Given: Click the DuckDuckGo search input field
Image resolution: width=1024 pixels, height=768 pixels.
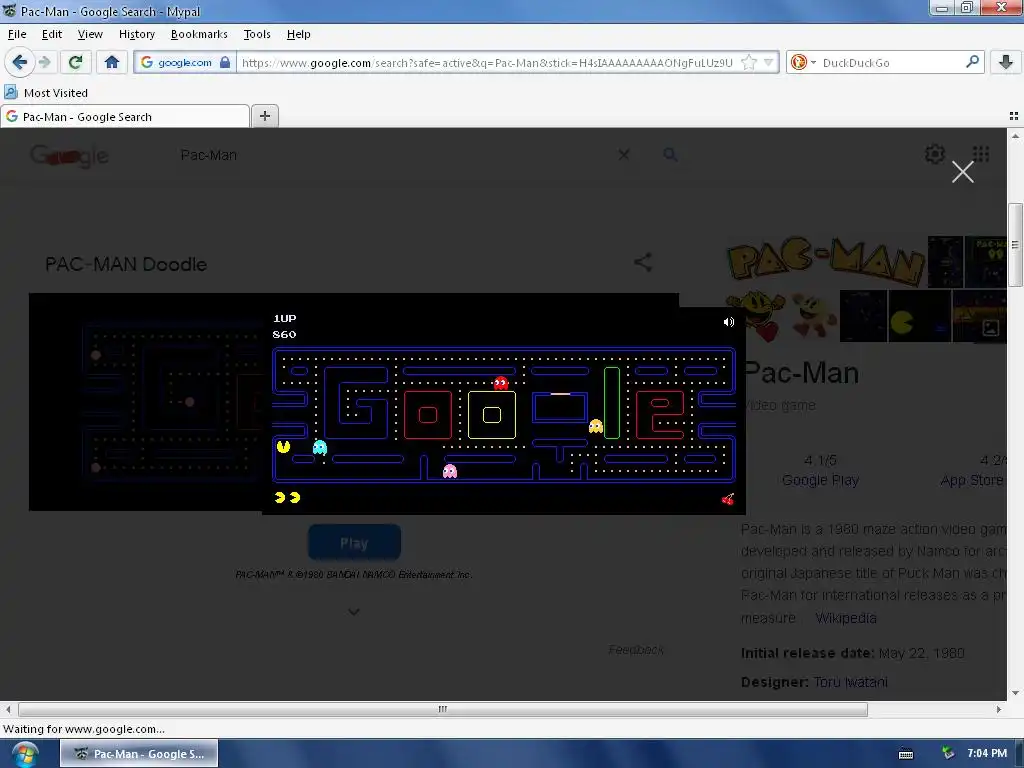Looking at the screenshot, I should coord(891,63).
